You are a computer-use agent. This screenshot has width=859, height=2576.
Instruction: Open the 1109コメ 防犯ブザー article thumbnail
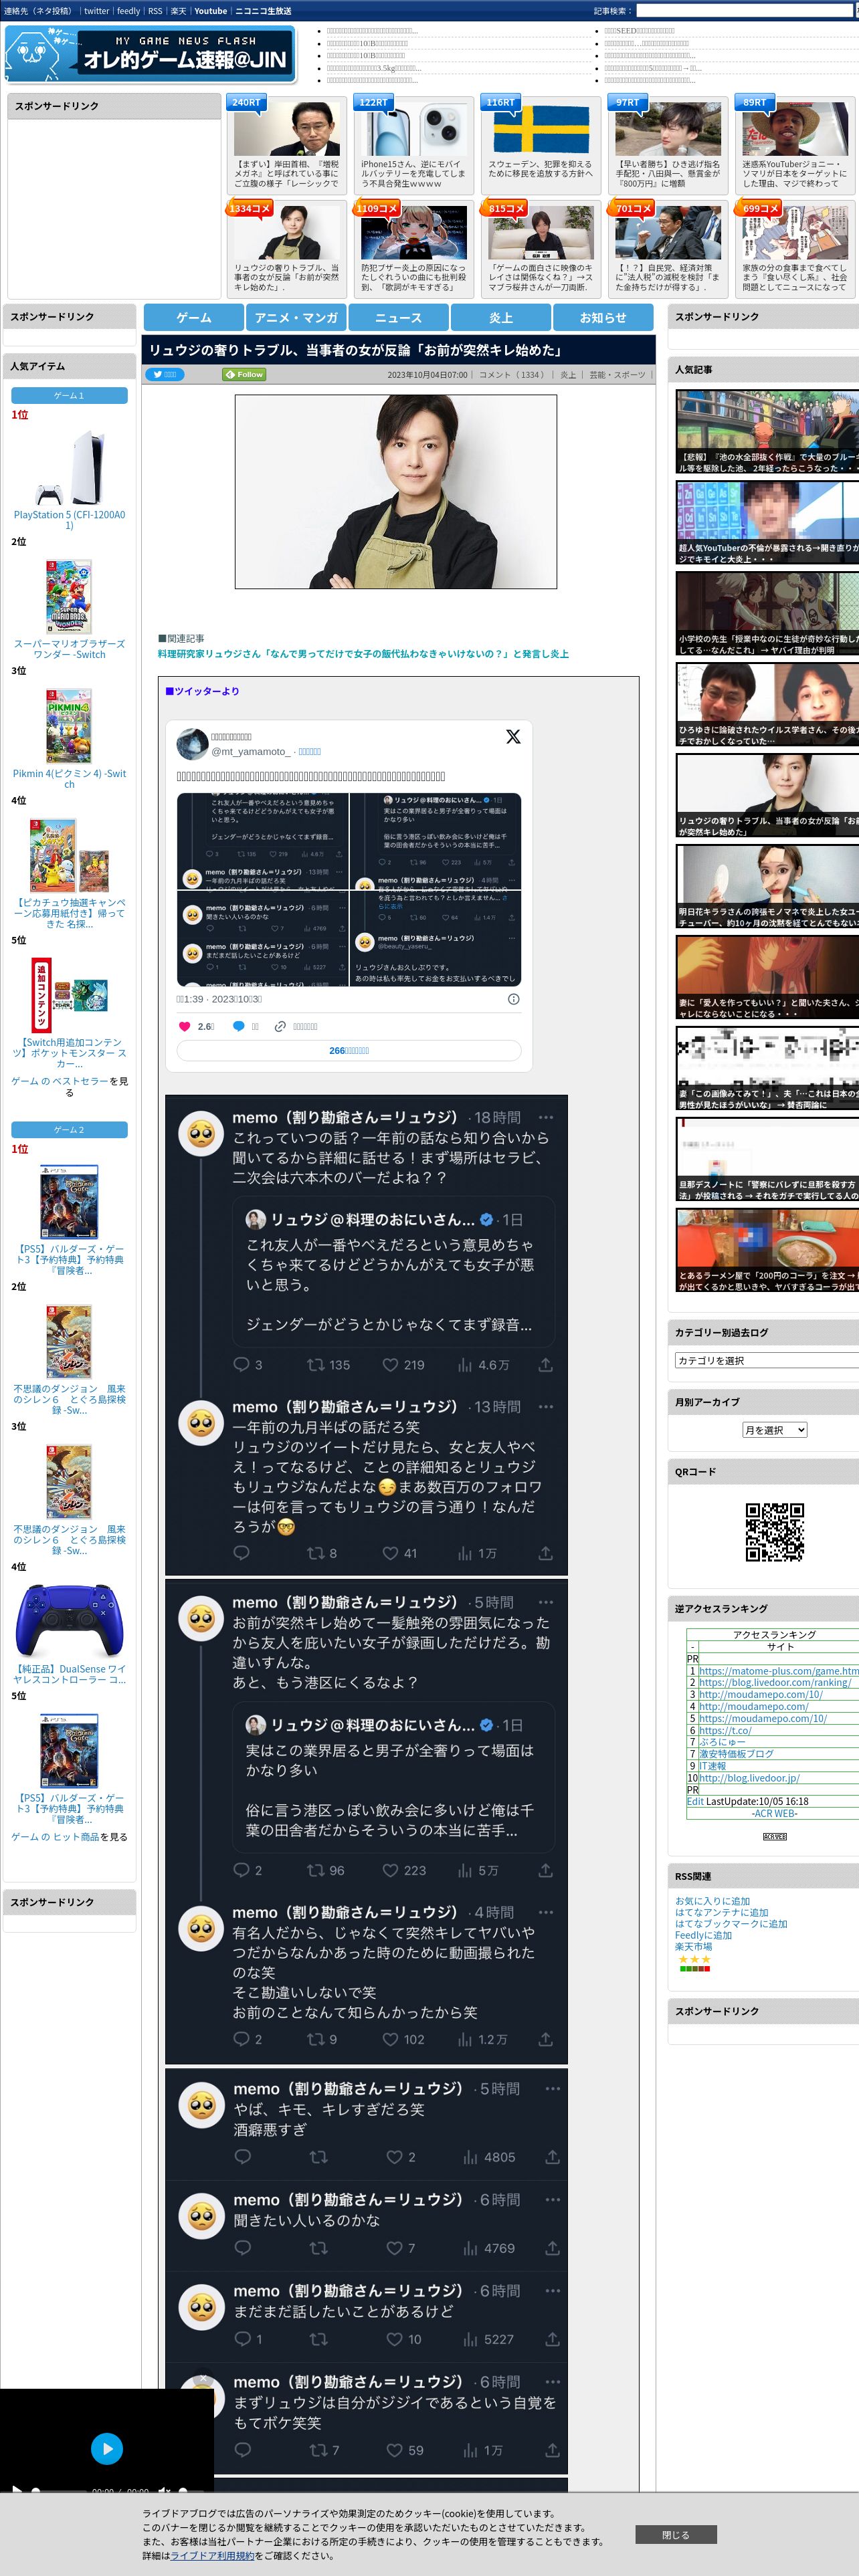point(413,232)
